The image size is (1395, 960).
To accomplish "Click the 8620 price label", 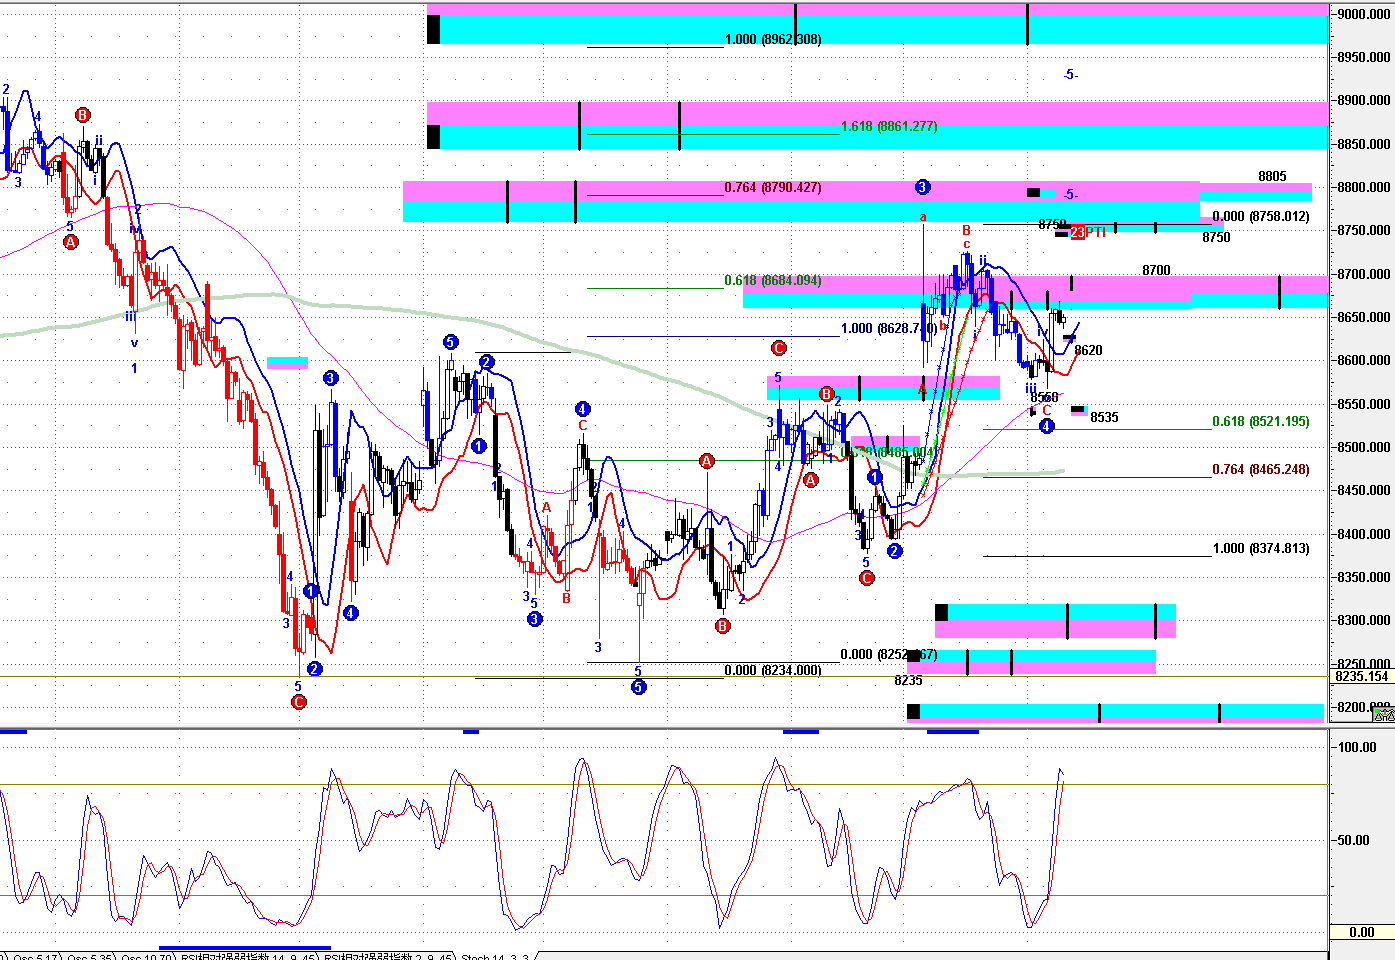I will click(x=1088, y=351).
